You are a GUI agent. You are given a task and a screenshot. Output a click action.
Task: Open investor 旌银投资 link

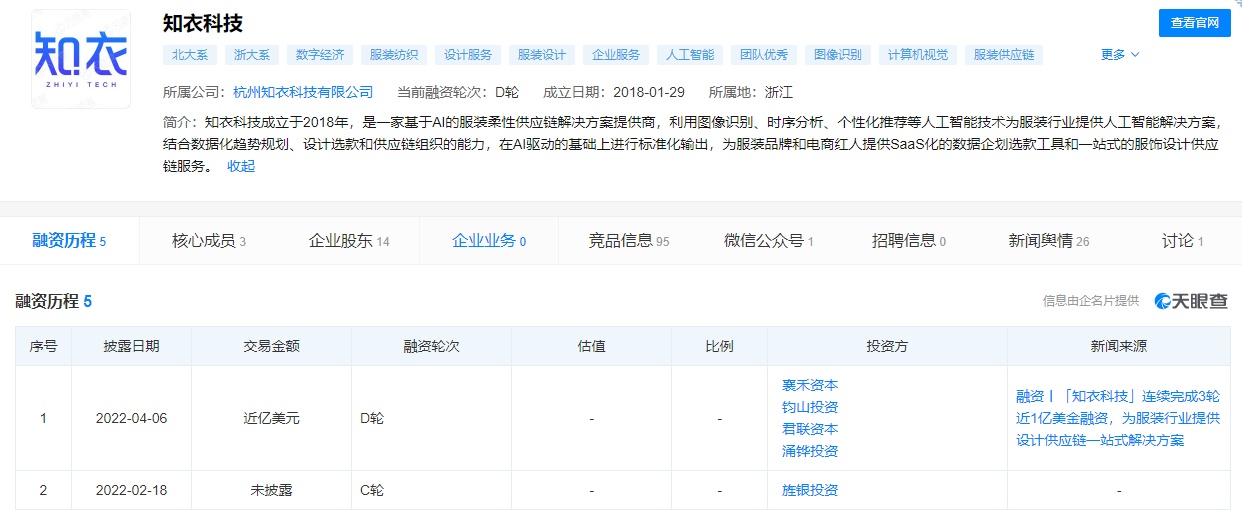pyautogui.click(x=810, y=490)
